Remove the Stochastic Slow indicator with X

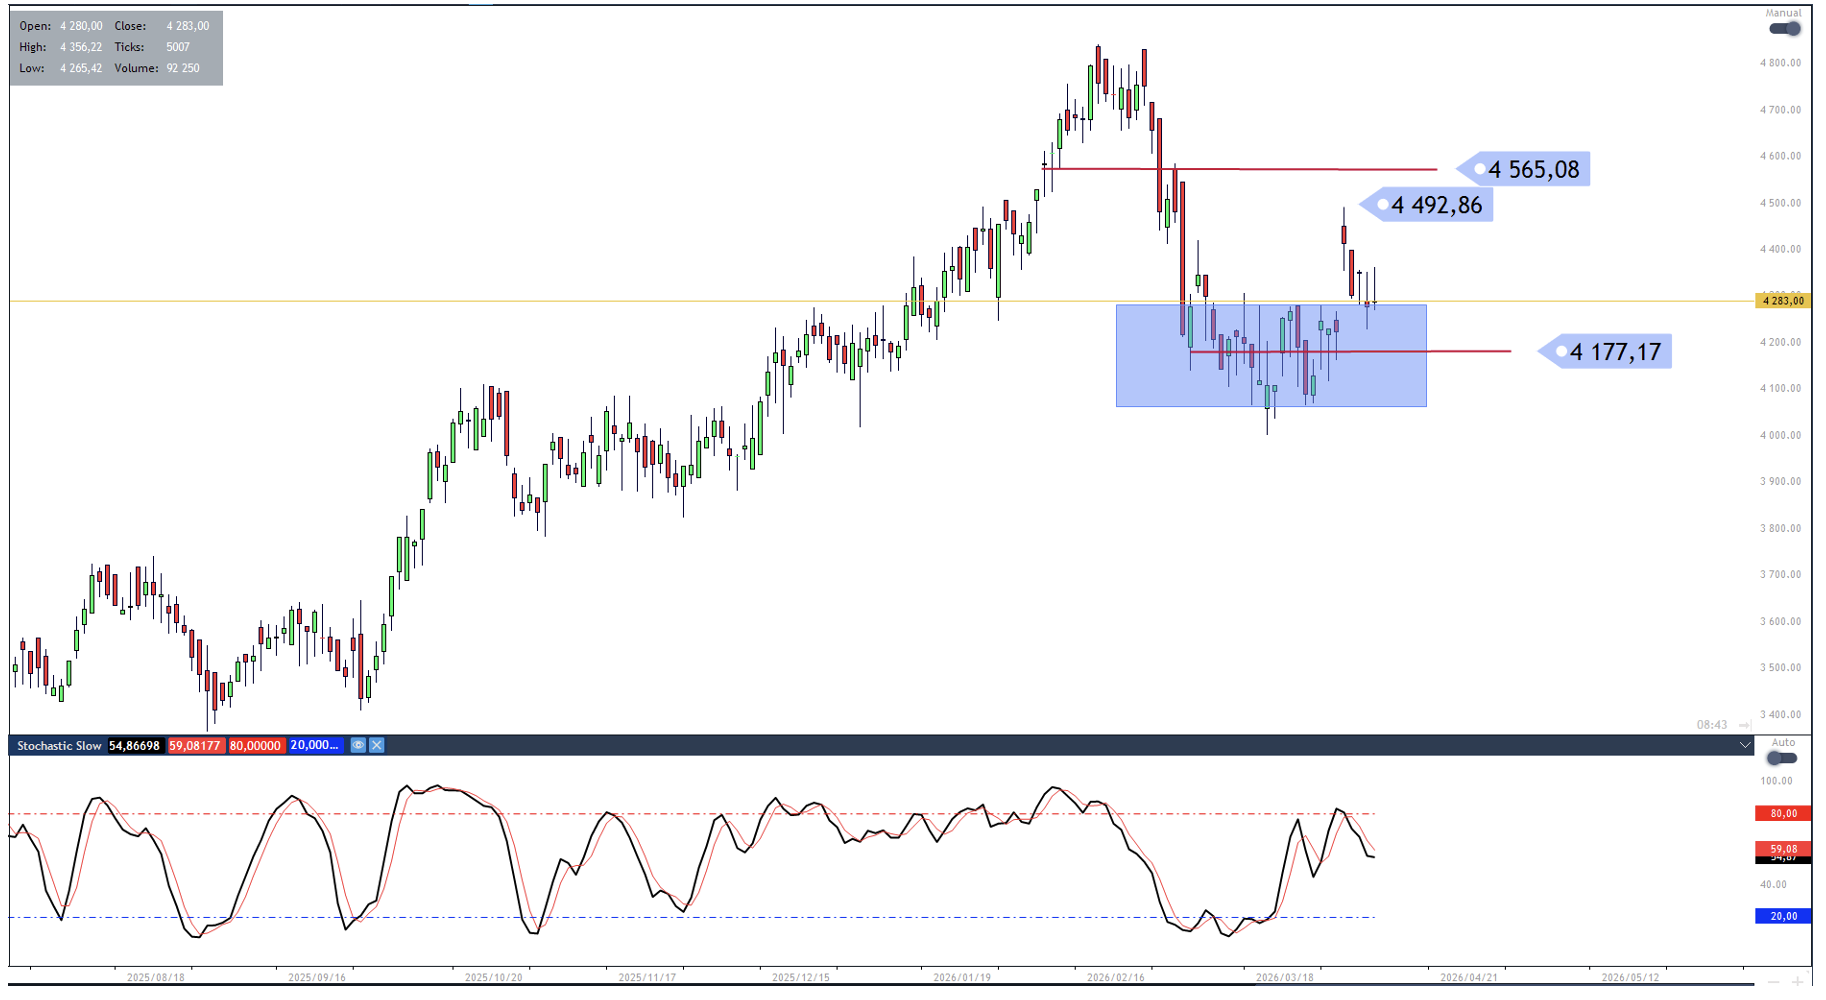coord(377,745)
